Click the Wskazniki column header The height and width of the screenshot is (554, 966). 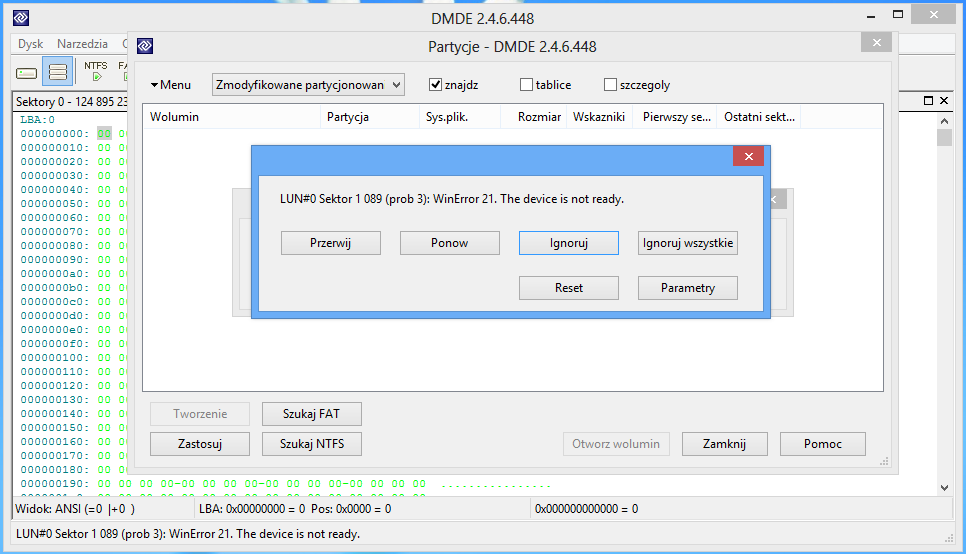click(599, 117)
